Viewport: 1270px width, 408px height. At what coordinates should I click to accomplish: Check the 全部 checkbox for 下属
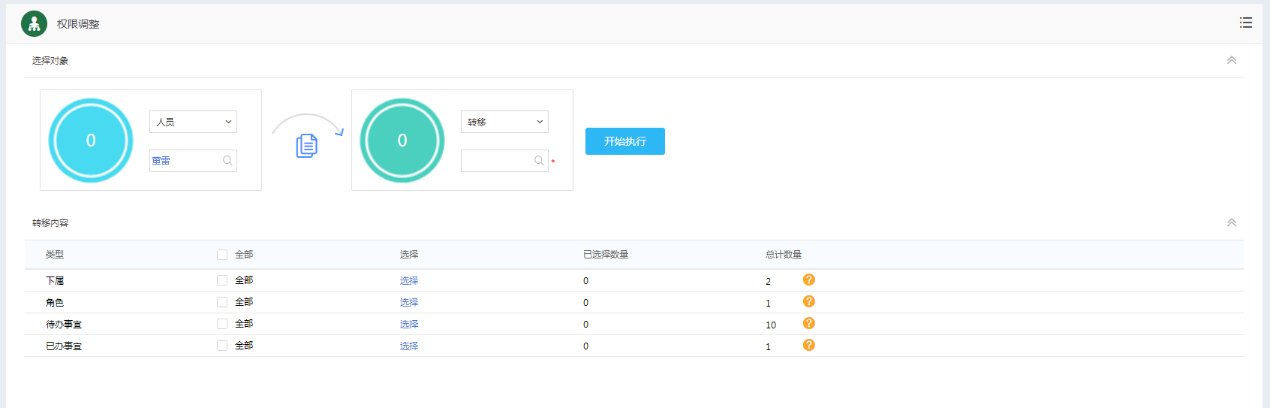click(222, 280)
